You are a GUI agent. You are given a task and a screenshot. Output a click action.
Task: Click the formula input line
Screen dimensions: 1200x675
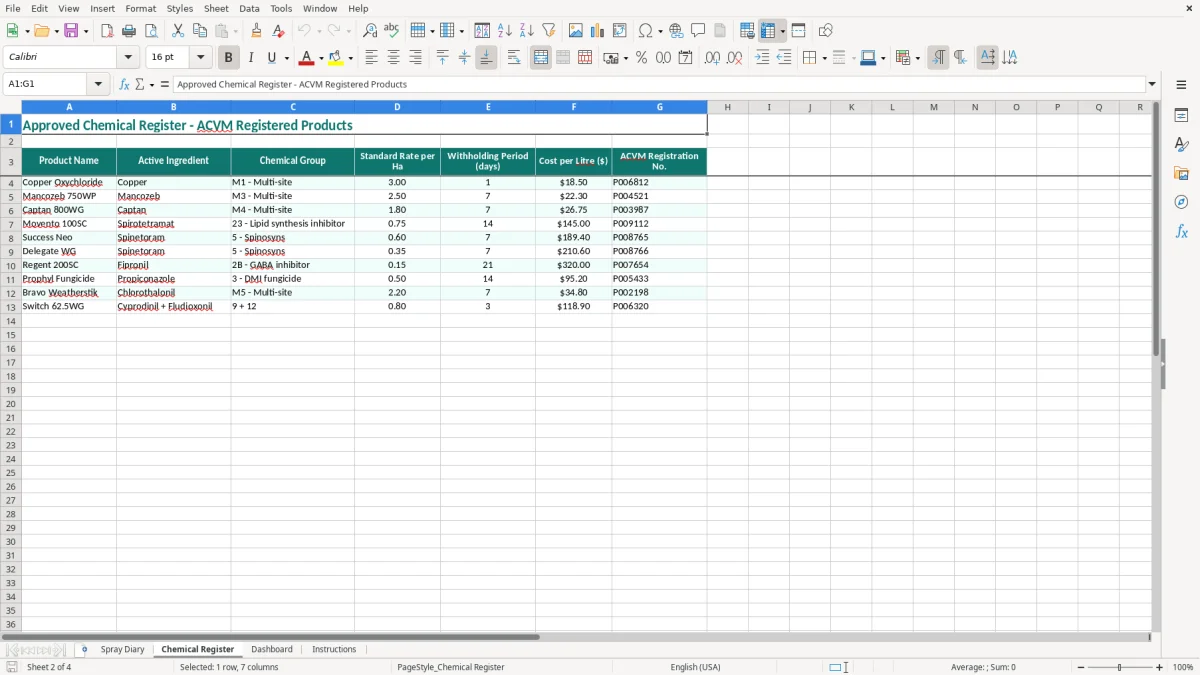(x=658, y=84)
